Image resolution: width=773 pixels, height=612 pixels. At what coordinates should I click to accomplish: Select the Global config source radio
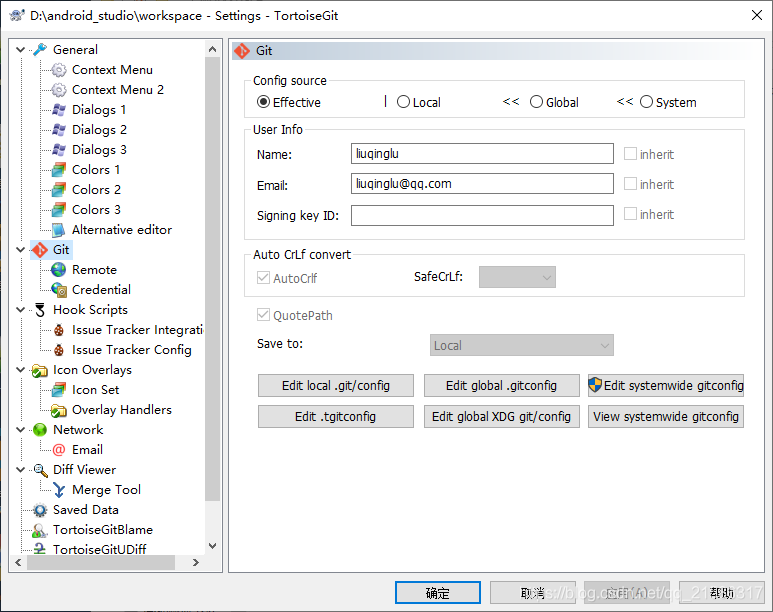pos(536,102)
